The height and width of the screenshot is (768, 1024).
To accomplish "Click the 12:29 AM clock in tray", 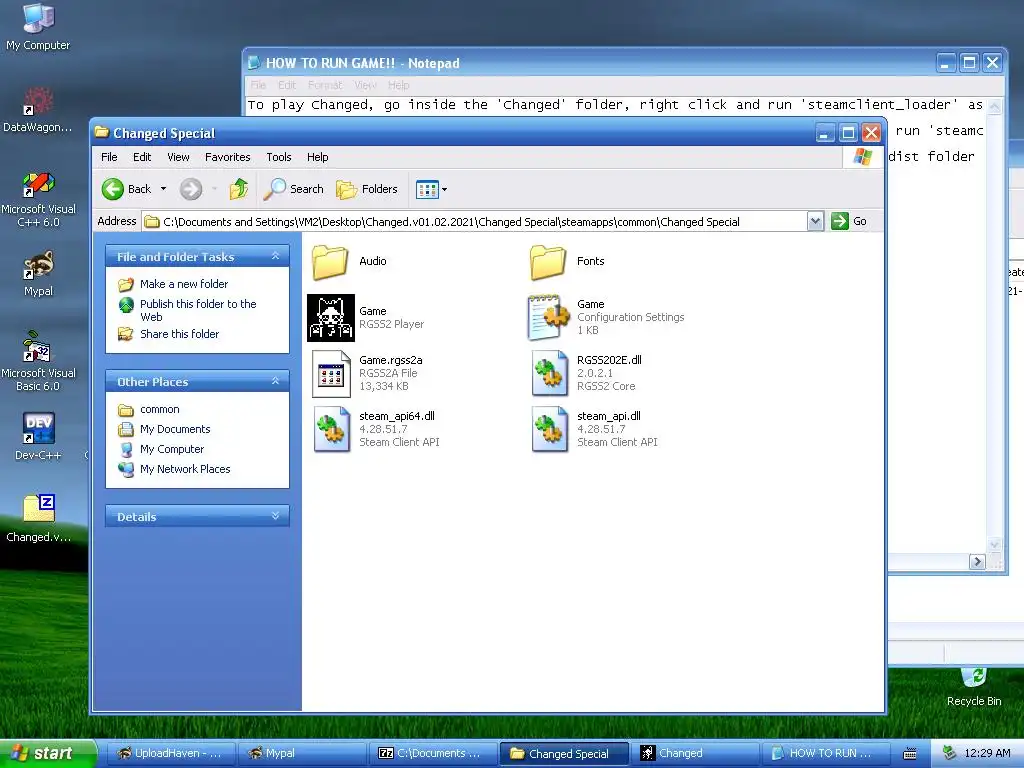I will pyautogui.click(x=987, y=753).
